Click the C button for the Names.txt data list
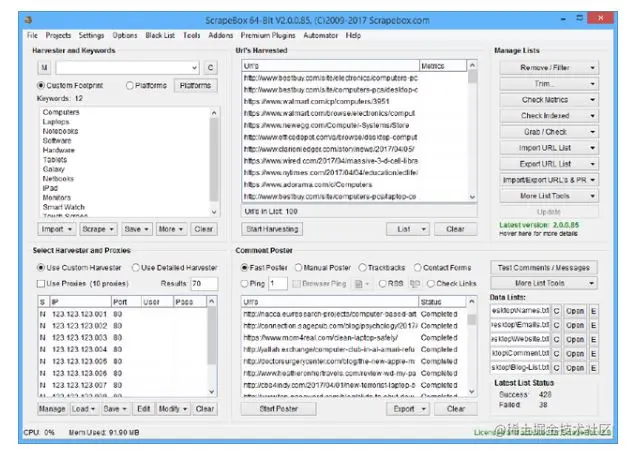Image resolution: width=625 pixels, height=451 pixels. pos(556,311)
